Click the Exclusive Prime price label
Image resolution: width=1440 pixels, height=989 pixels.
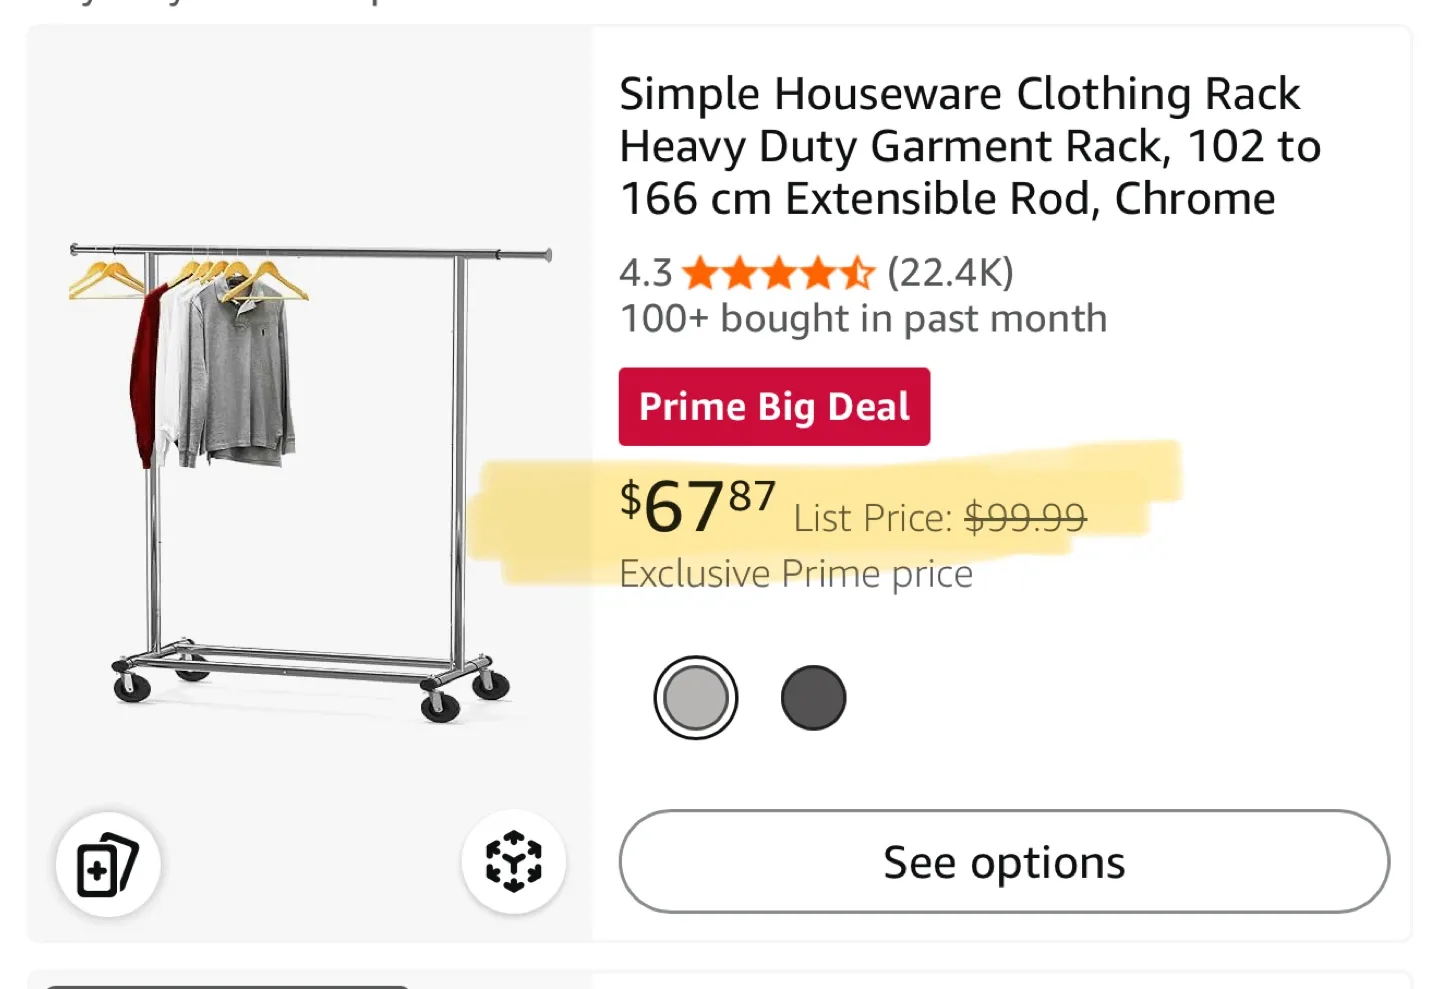(x=795, y=573)
